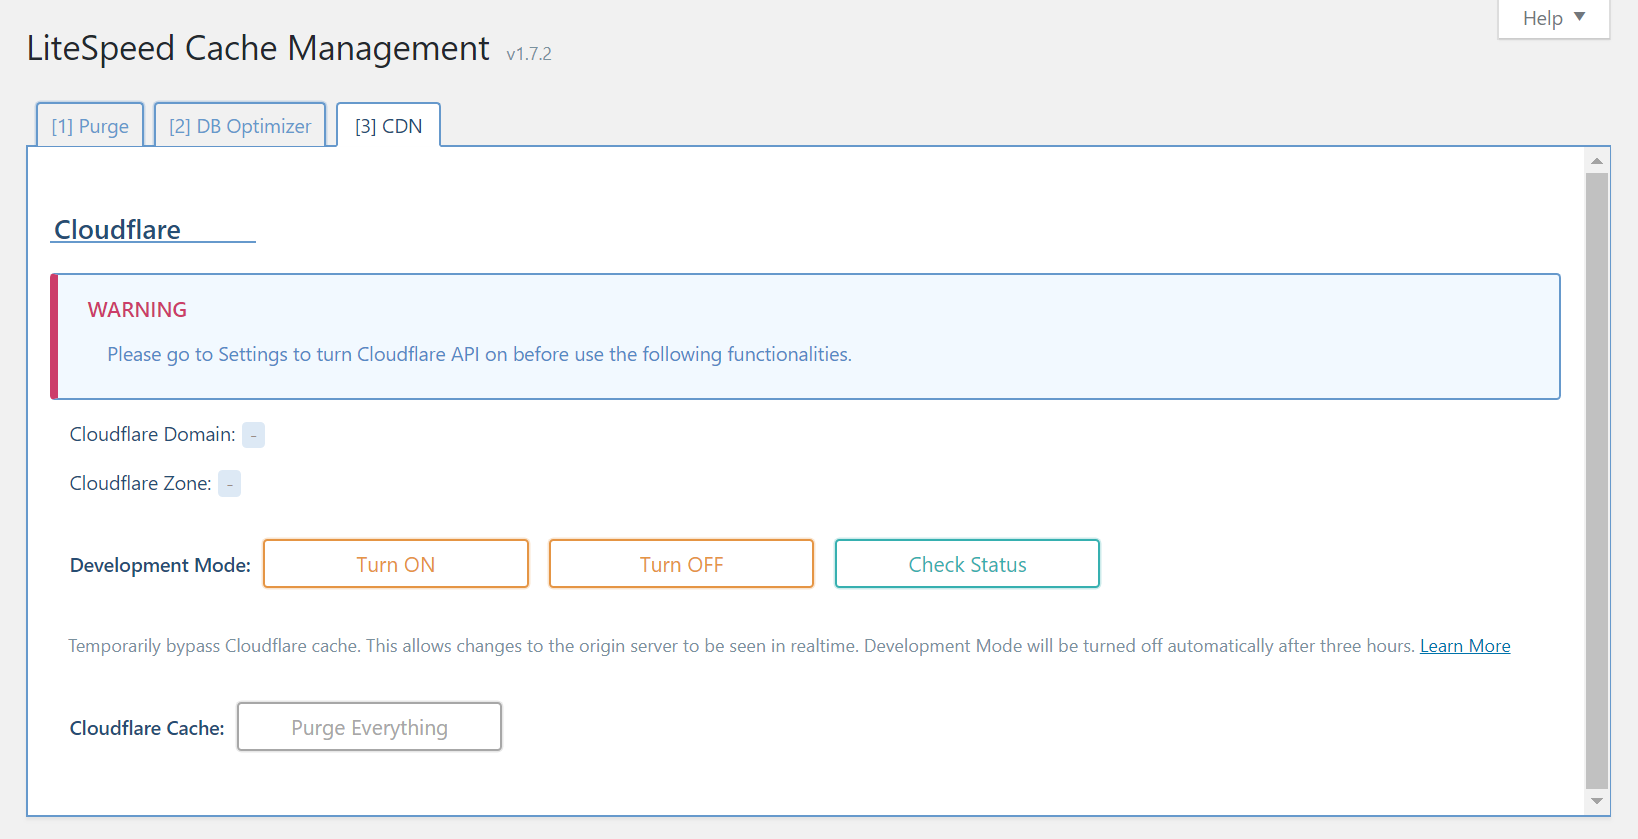
Task: Click the scrollbar down arrow
Action: coord(1597,801)
